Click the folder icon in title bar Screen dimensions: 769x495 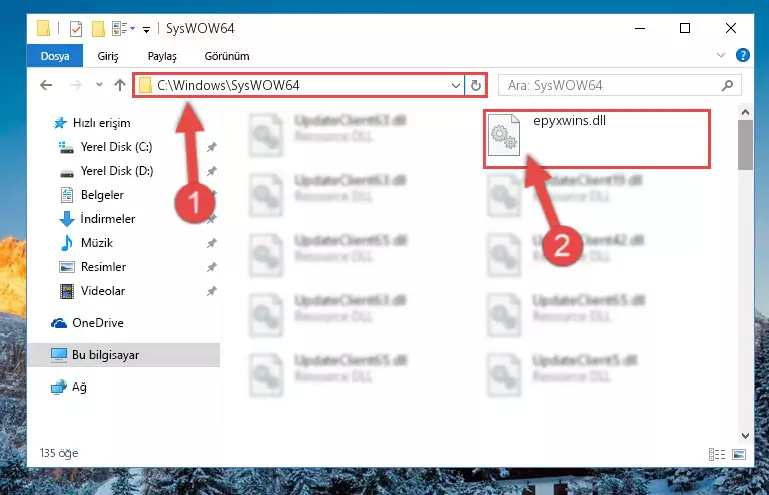pos(43,28)
